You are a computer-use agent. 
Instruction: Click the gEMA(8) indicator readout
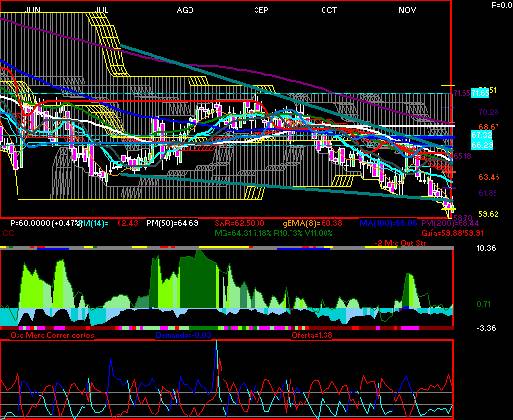(x=312, y=223)
